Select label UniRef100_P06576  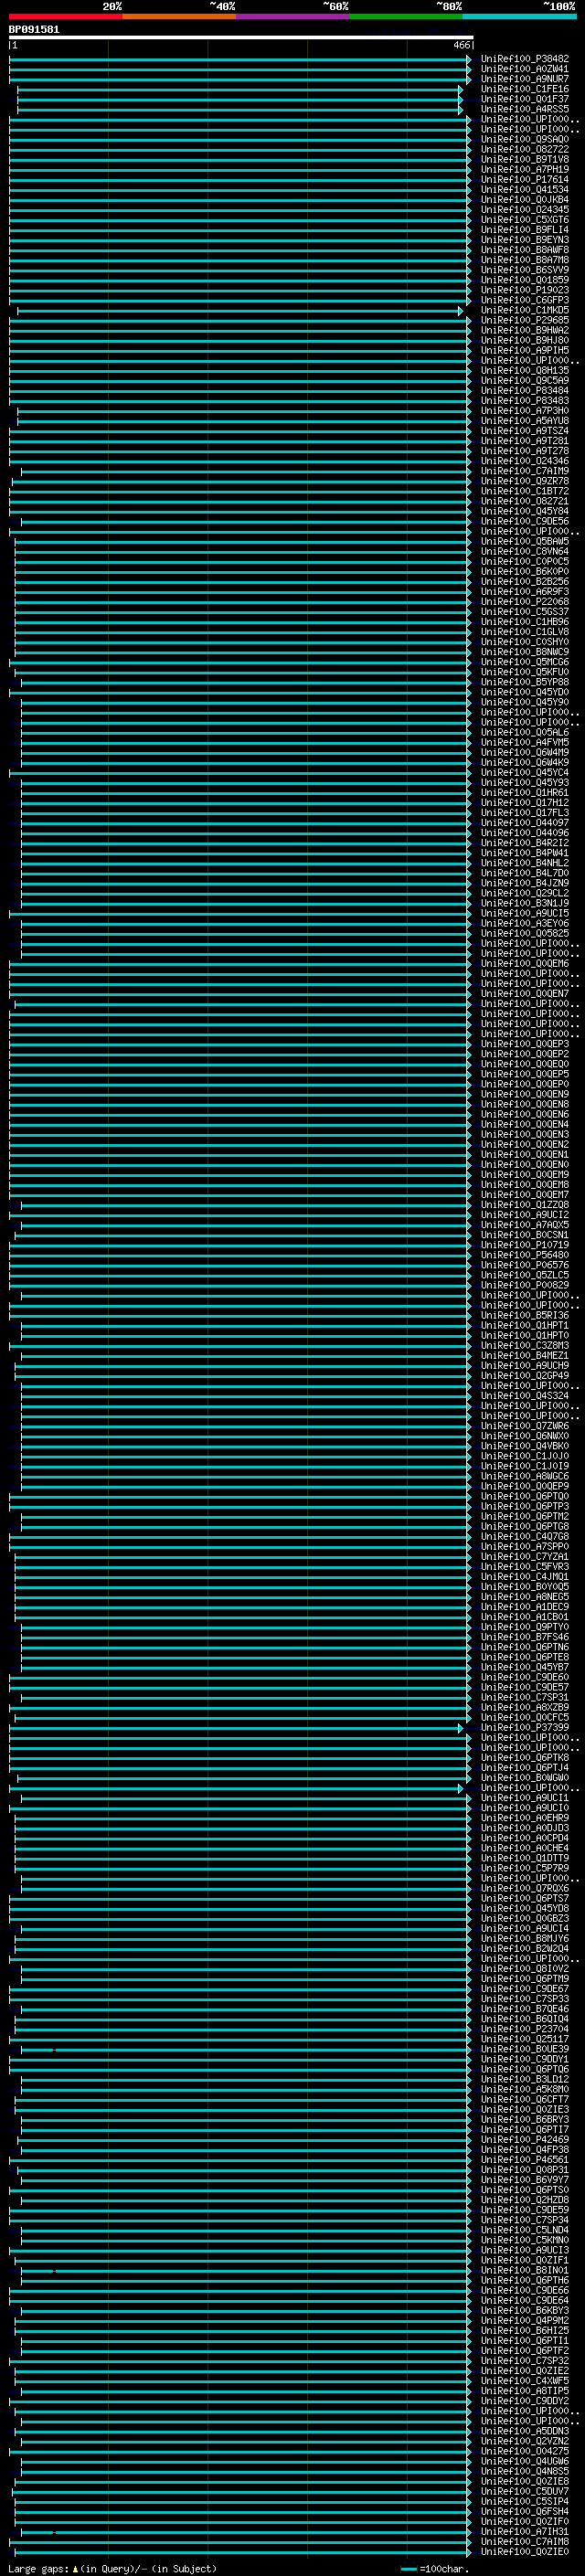525,1265
